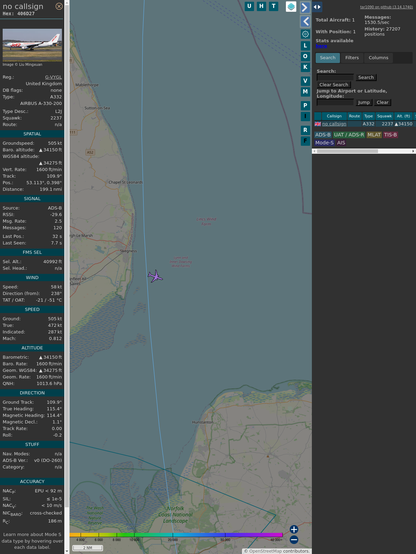This screenshot has height=554, width=416.
Task: Toggle sidebar with the double-arrow button
Action: [317, 7]
